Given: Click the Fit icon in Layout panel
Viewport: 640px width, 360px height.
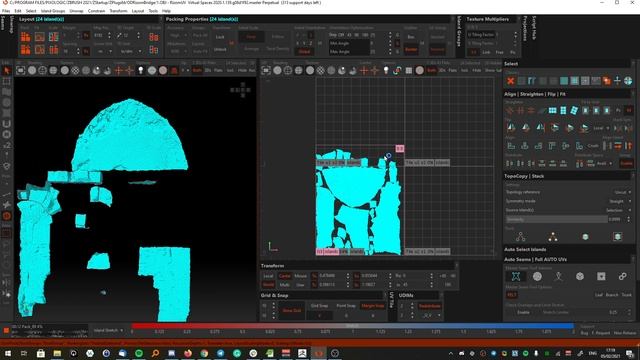Looking at the screenshot, I should [40, 37].
